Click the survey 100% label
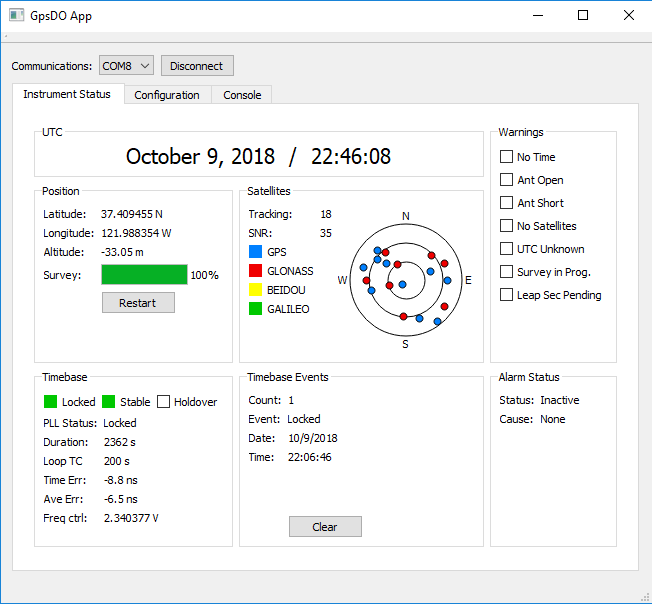The image size is (654, 606). coord(204,275)
